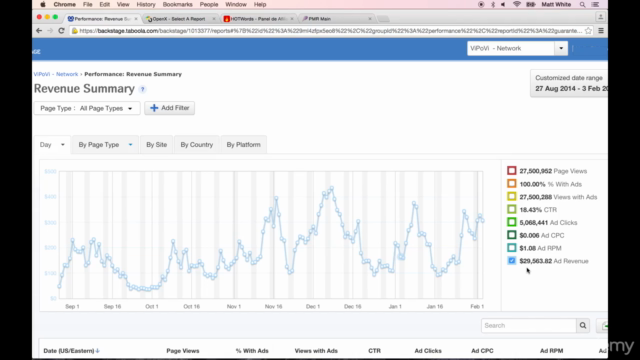Sort by the Ad Clicks column

pos(428,351)
